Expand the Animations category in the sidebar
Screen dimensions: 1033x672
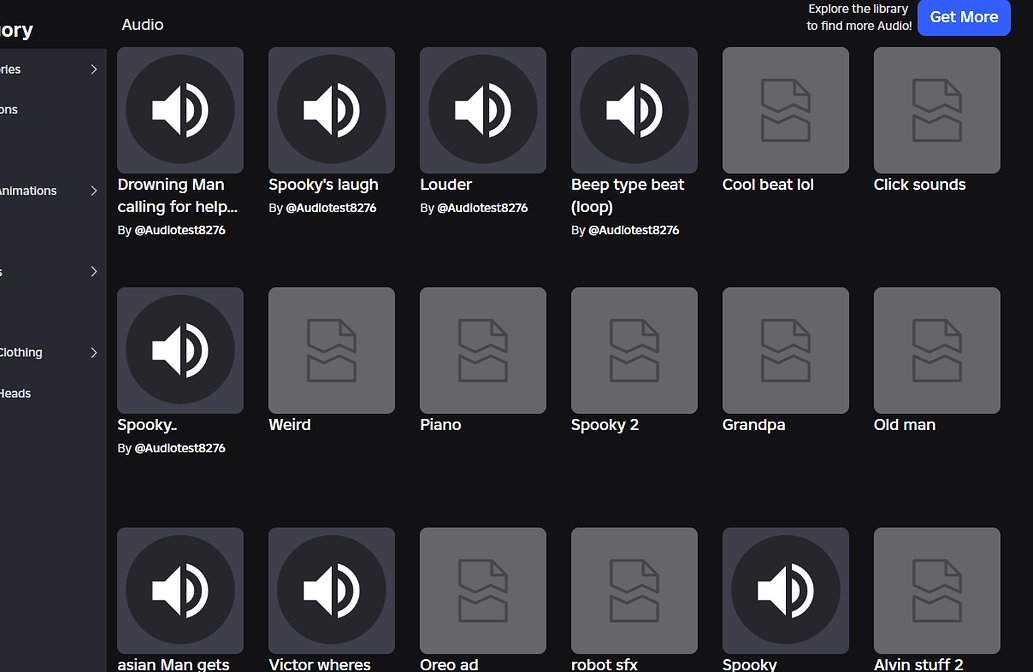[93, 190]
